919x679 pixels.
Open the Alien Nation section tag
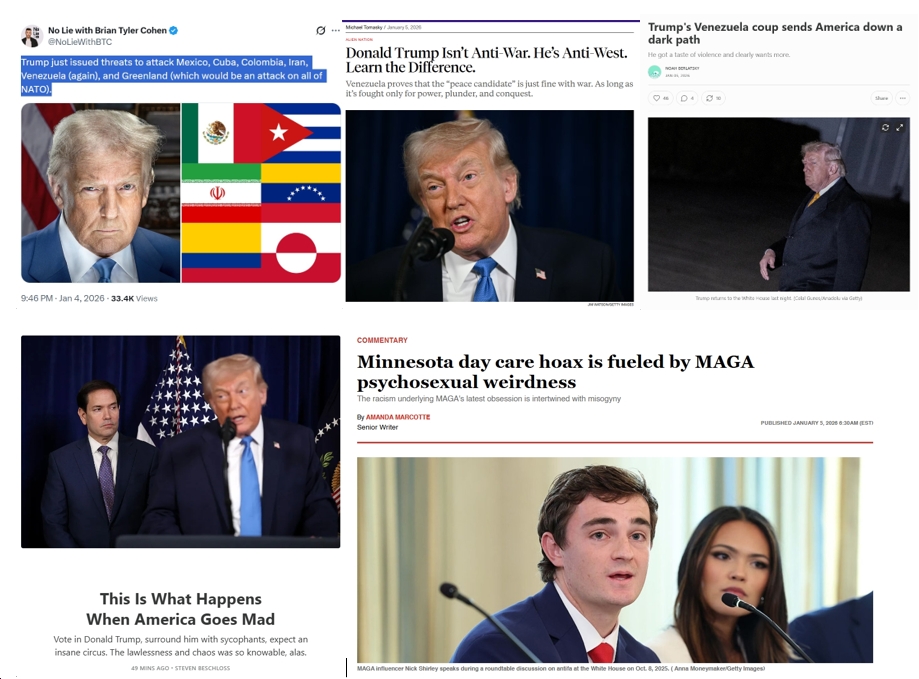pos(359,39)
